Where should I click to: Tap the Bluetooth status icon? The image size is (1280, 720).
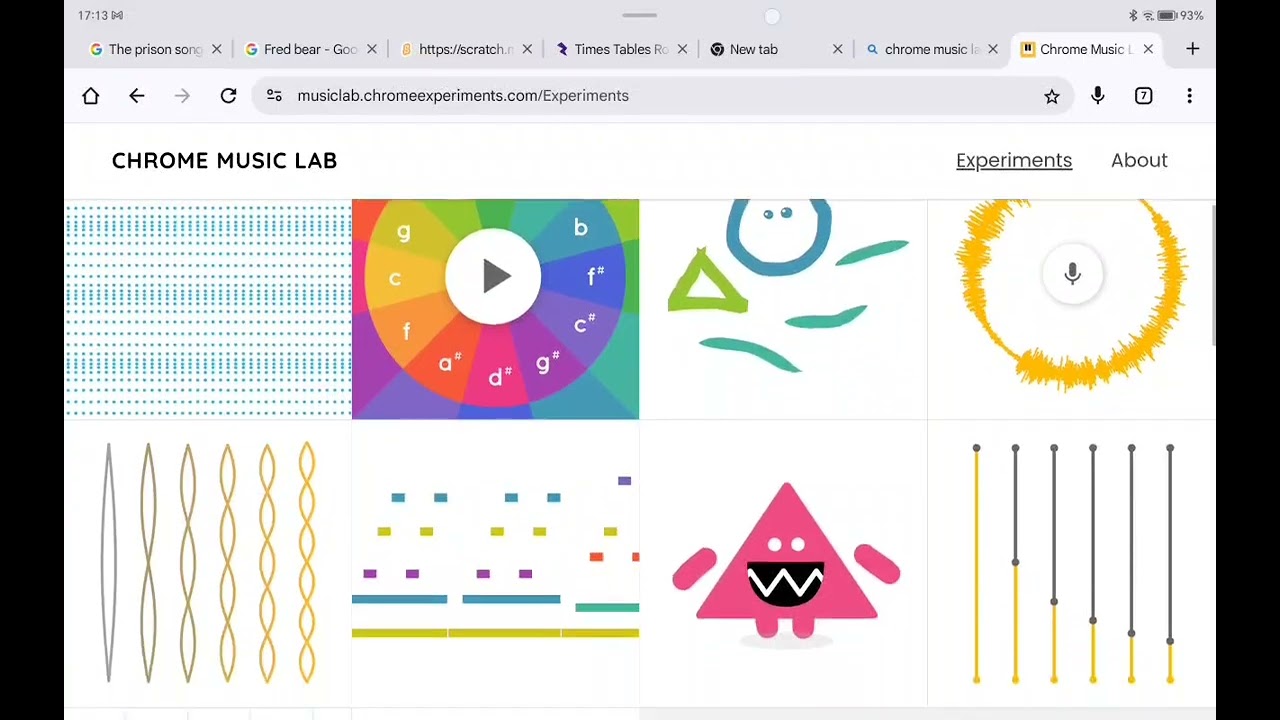[x=1133, y=16]
